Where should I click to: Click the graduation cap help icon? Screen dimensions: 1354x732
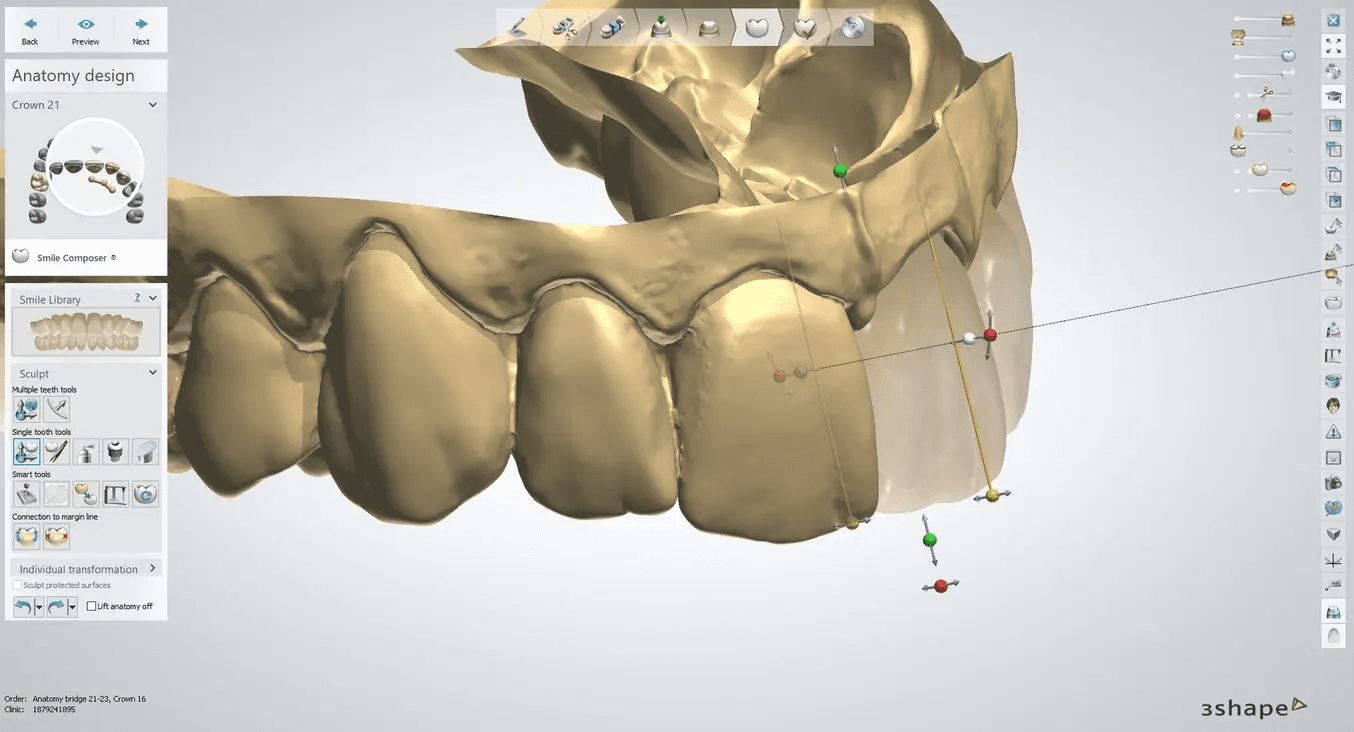click(1333, 97)
